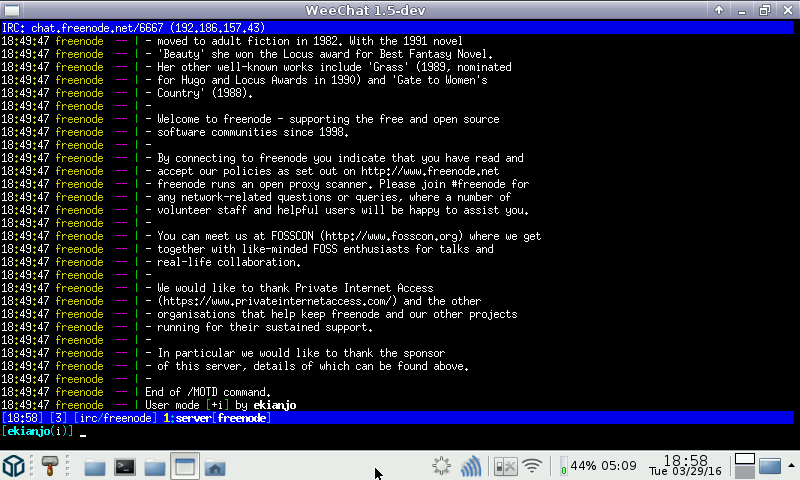Click the blue signal waves tray icon
Image resolution: width=800 pixels, height=480 pixels.
[x=470, y=466]
